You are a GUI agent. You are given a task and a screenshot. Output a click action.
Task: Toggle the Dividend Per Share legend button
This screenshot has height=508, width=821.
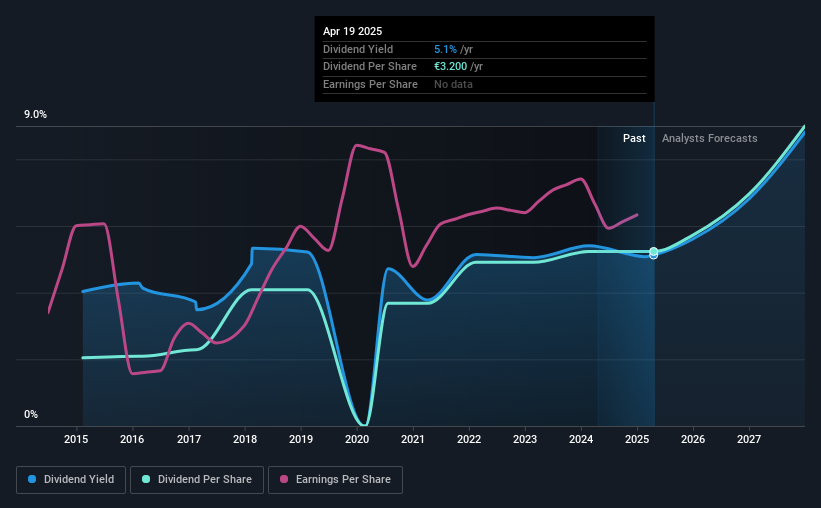[197, 480]
